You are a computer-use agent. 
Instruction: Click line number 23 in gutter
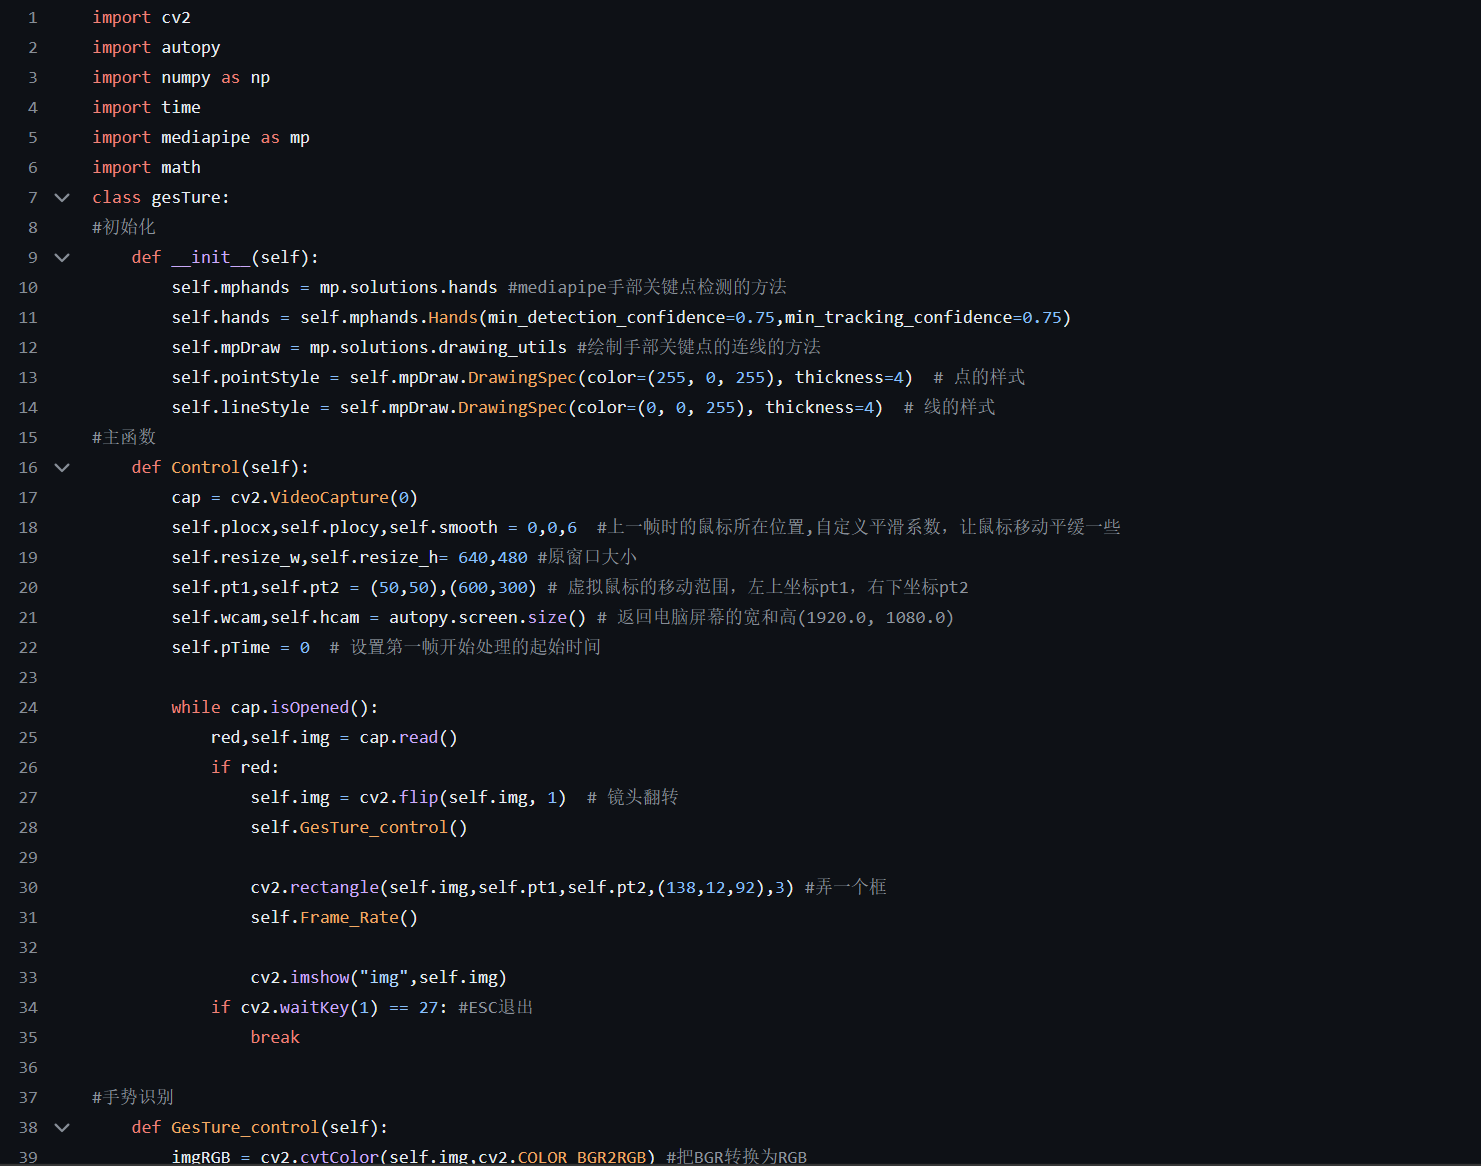(x=28, y=677)
